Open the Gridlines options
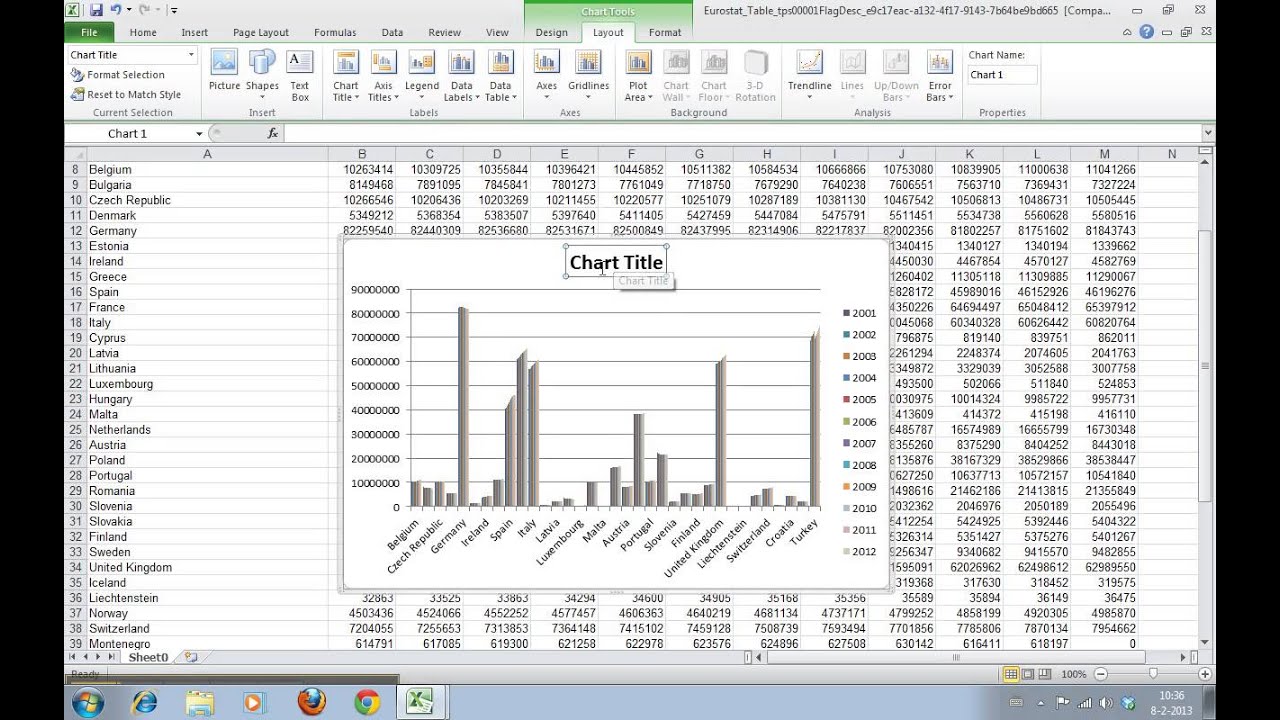Viewport: 1280px width, 720px height. click(588, 75)
